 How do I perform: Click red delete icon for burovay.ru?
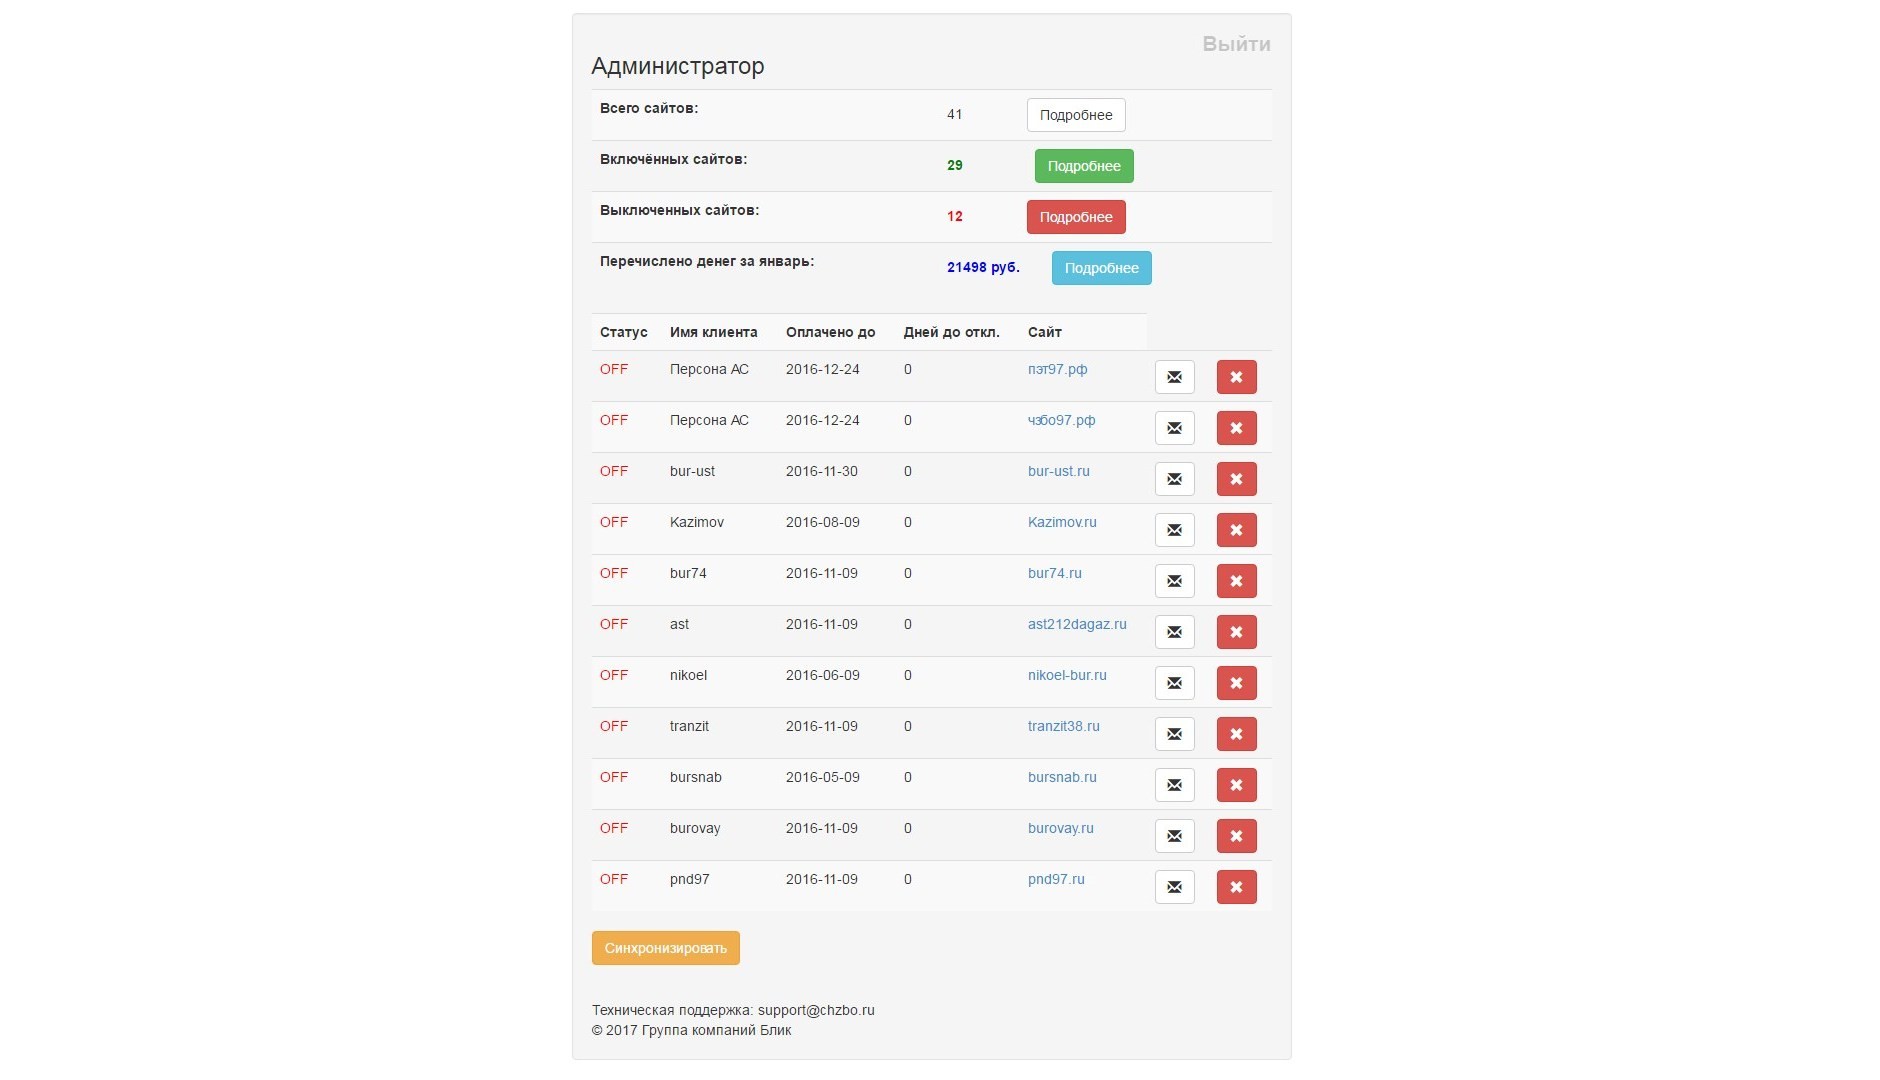click(1236, 836)
